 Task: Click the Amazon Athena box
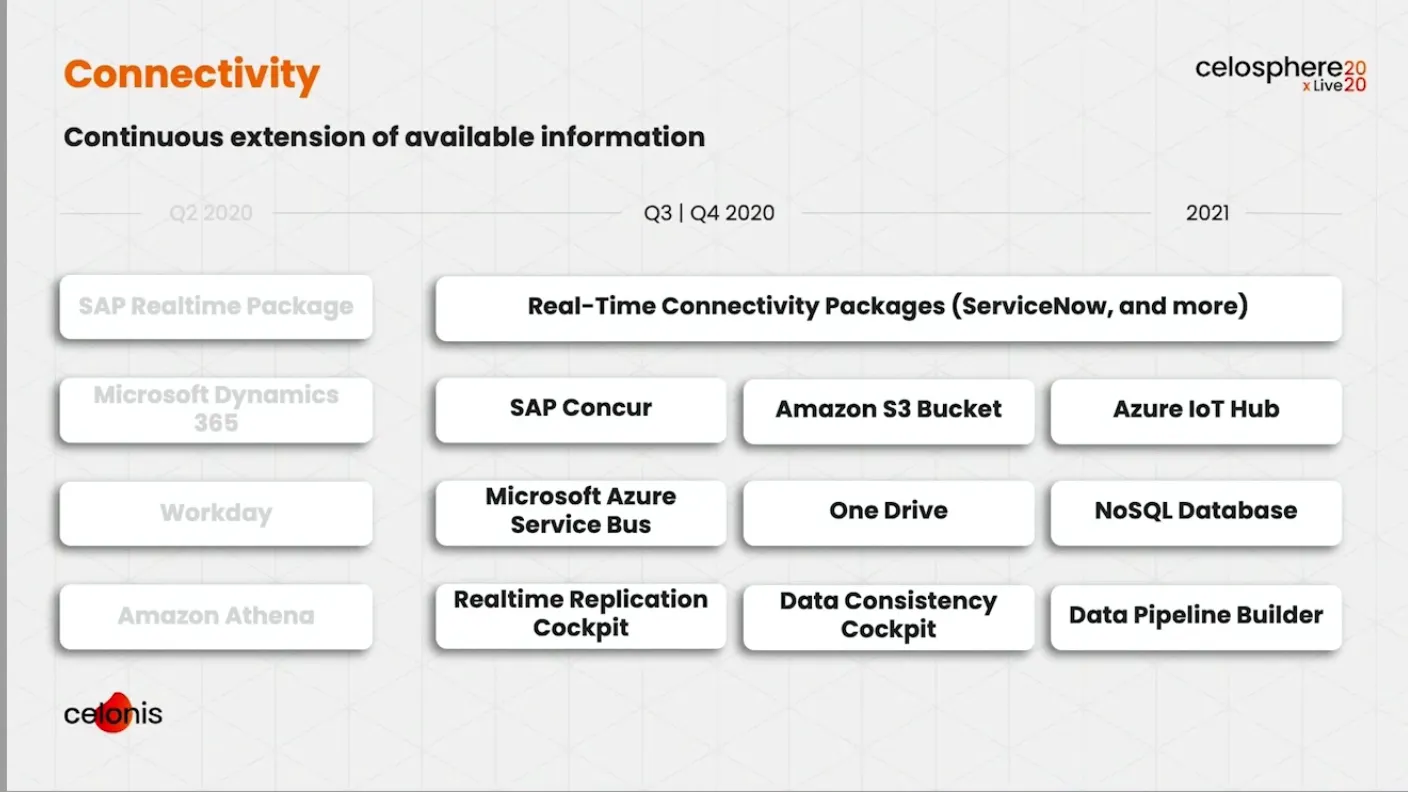pyautogui.click(x=216, y=616)
